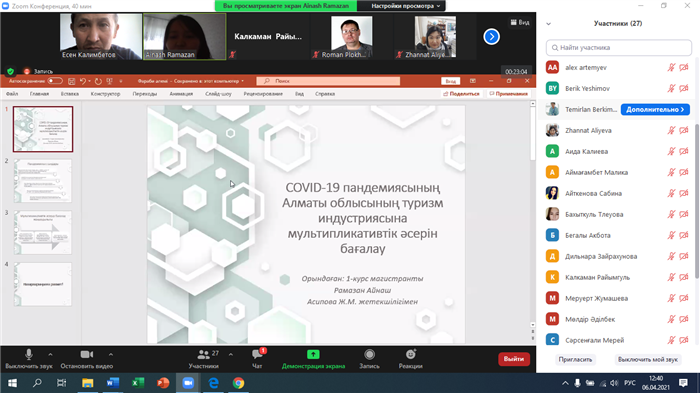Image resolution: width=700 pixels, height=393 pixels.
Task: Expand audio options arrow beside microphone
Action: click(x=50, y=355)
